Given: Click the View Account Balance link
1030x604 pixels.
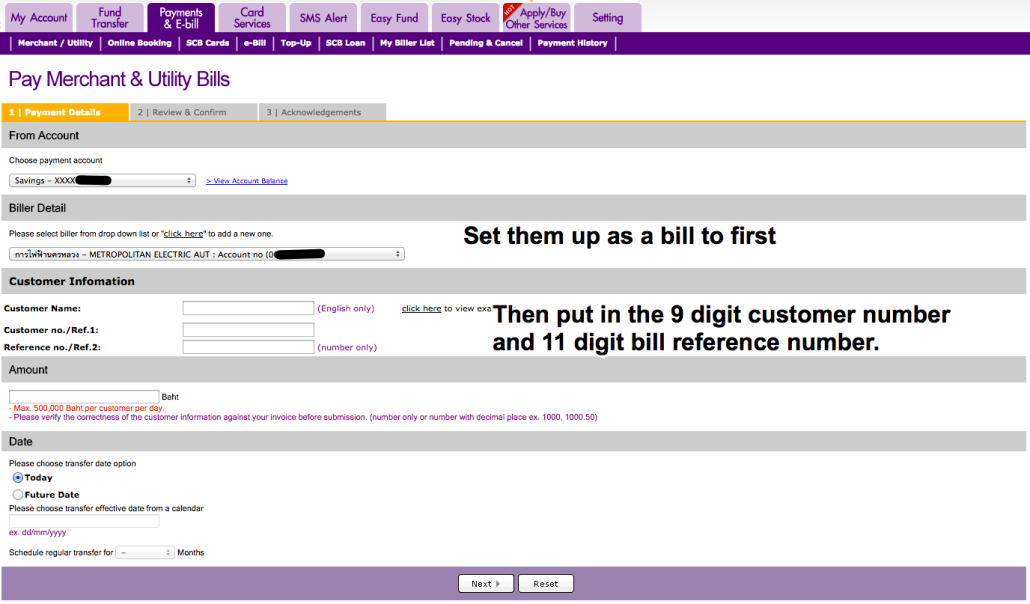Looking at the screenshot, I should pos(246,181).
